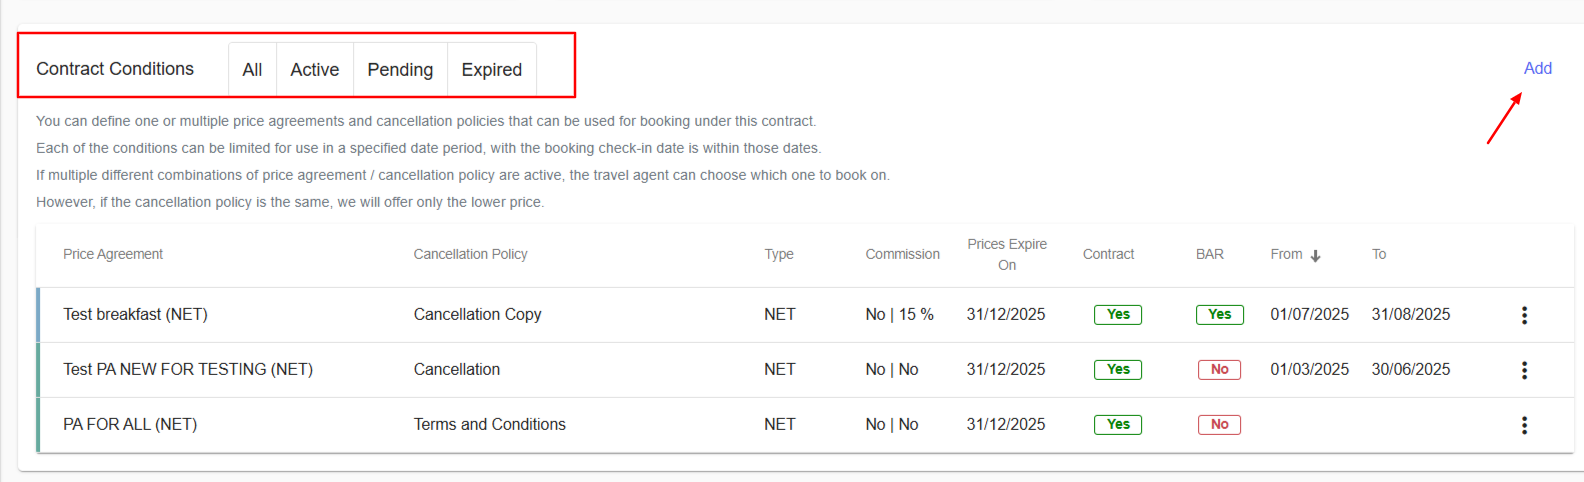Select the Pending conditions tab

(x=400, y=70)
